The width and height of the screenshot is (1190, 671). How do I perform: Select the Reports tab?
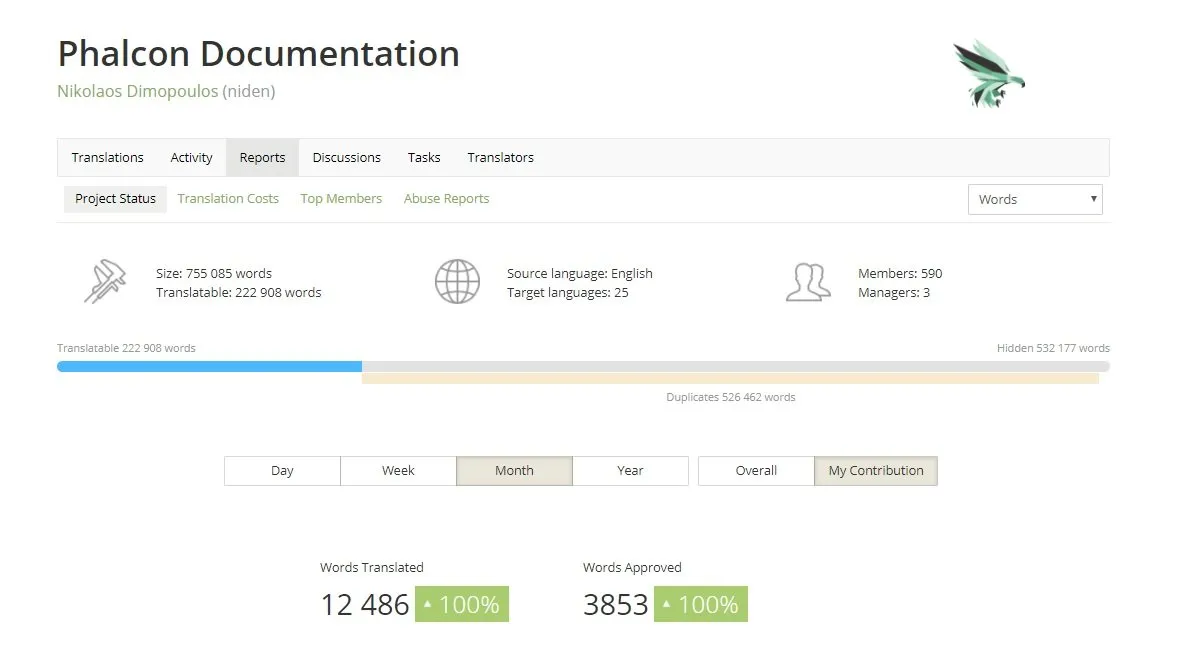(x=263, y=157)
